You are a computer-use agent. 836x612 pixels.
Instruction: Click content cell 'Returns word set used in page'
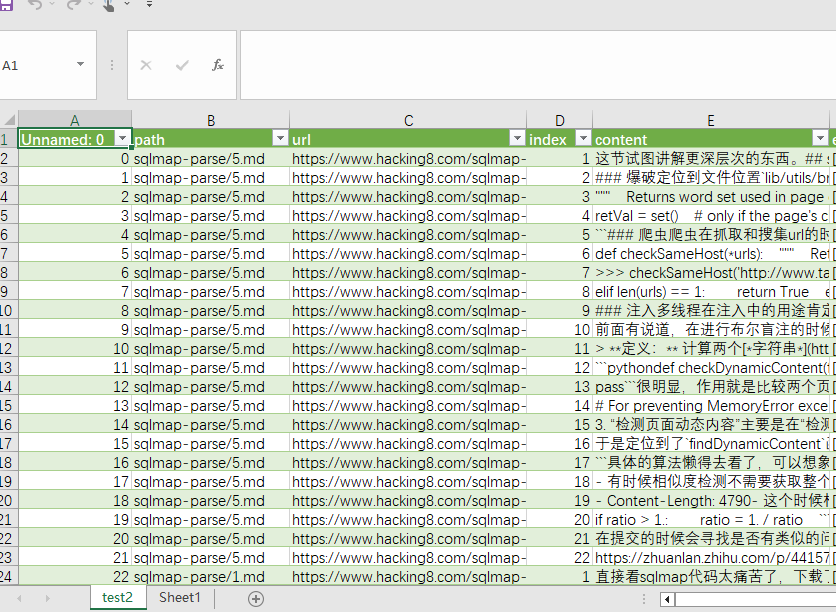711,197
